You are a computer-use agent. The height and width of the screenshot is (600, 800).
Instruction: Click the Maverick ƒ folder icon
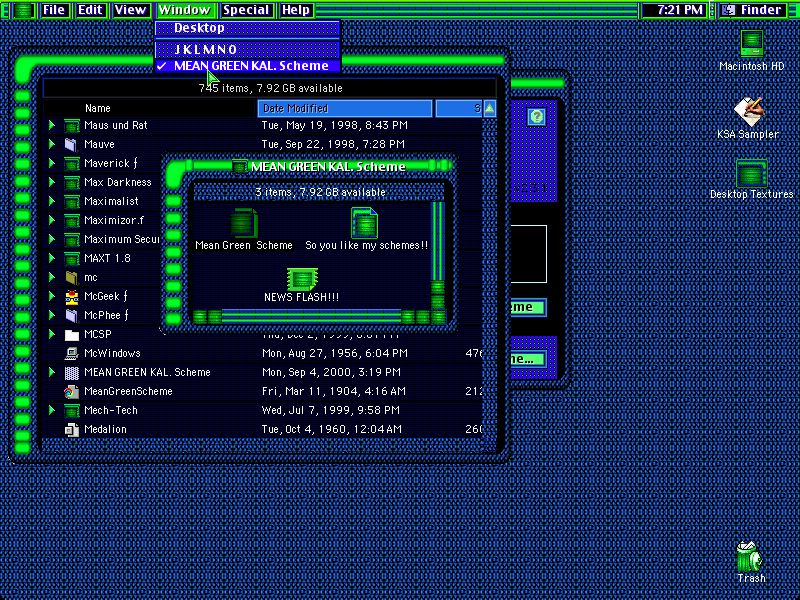click(x=71, y=163)
